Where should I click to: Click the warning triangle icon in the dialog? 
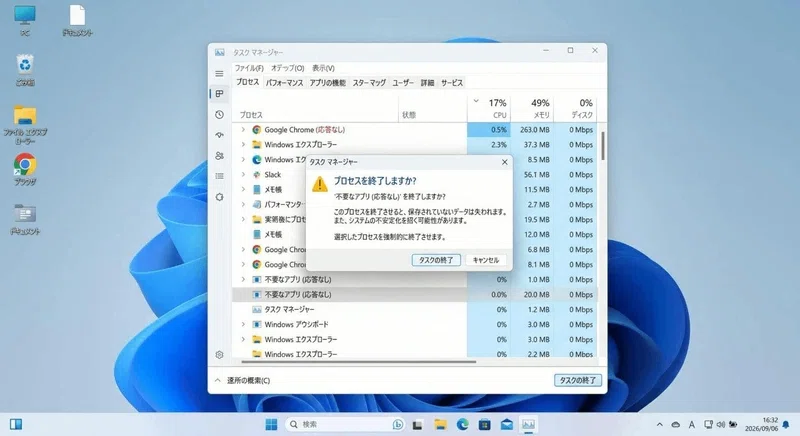[x=320, y=184]
